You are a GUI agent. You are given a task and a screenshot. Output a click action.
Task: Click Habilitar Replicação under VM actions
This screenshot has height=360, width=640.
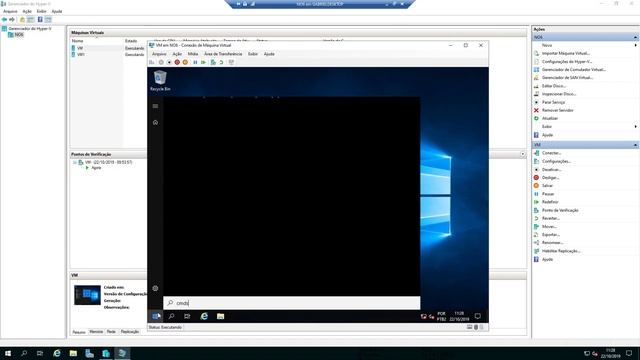click(x=561, y=251)
